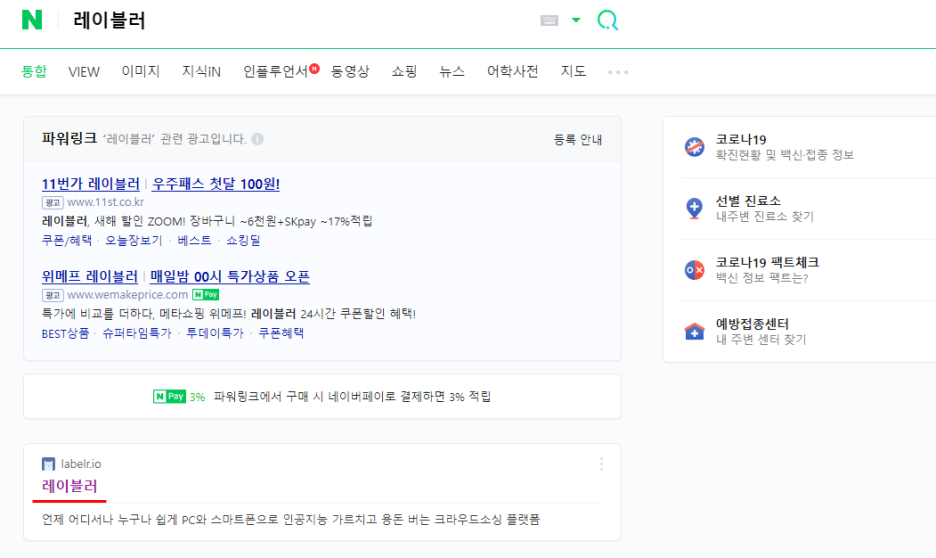This screenshot has width=936, height=558.
Task: Open the 어학사전 tab
Action: pyautogui.click(x=513, y=72)
